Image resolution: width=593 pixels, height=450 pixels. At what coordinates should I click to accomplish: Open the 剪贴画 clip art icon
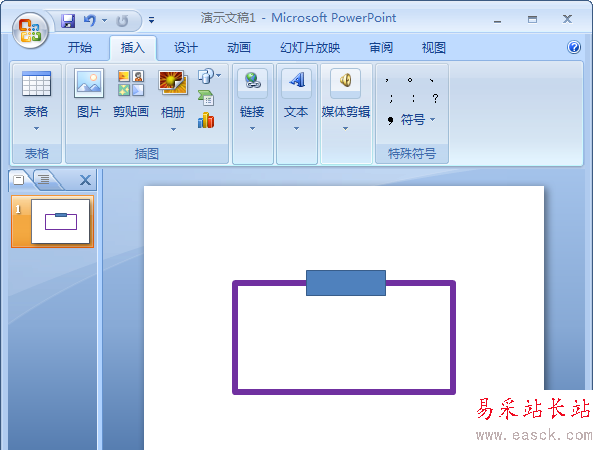[x=131, y=82]
